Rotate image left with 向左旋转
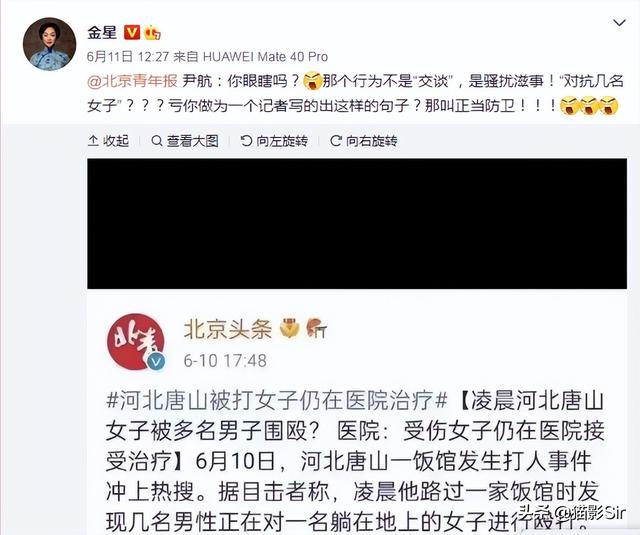The height and width of the screenshot is (535, 640). (x=274, y=141)
